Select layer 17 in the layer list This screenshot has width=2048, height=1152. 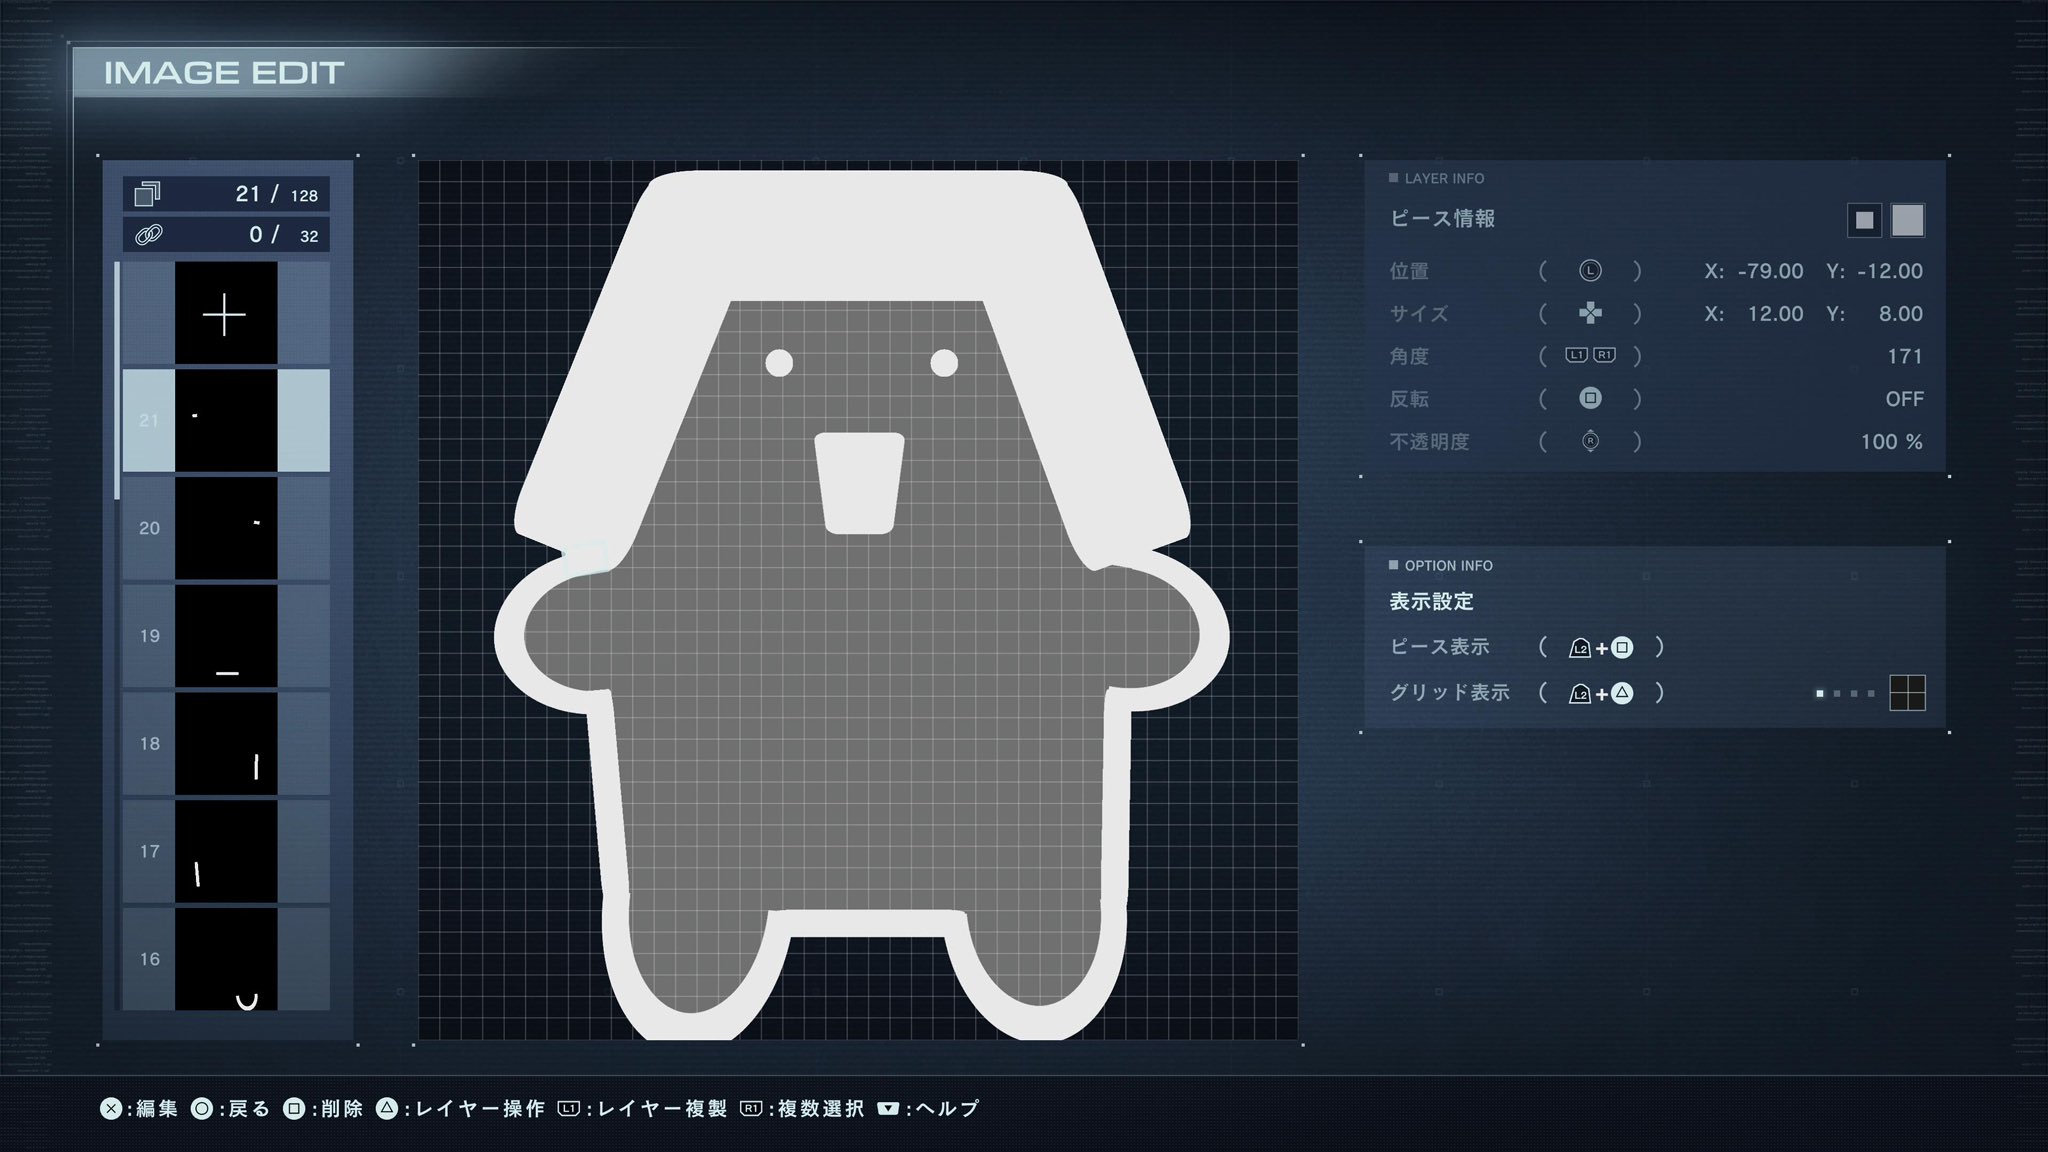[x=225, y=852]
